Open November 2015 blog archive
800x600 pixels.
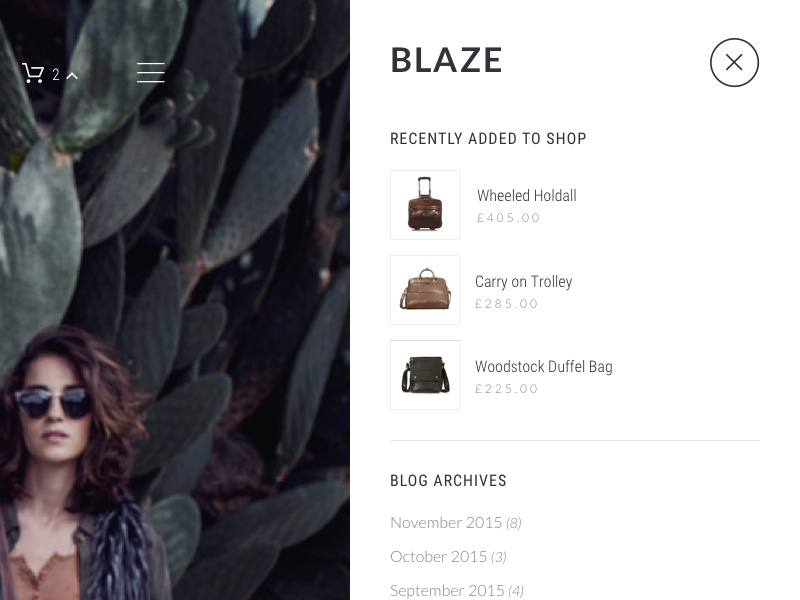point(446,522)
